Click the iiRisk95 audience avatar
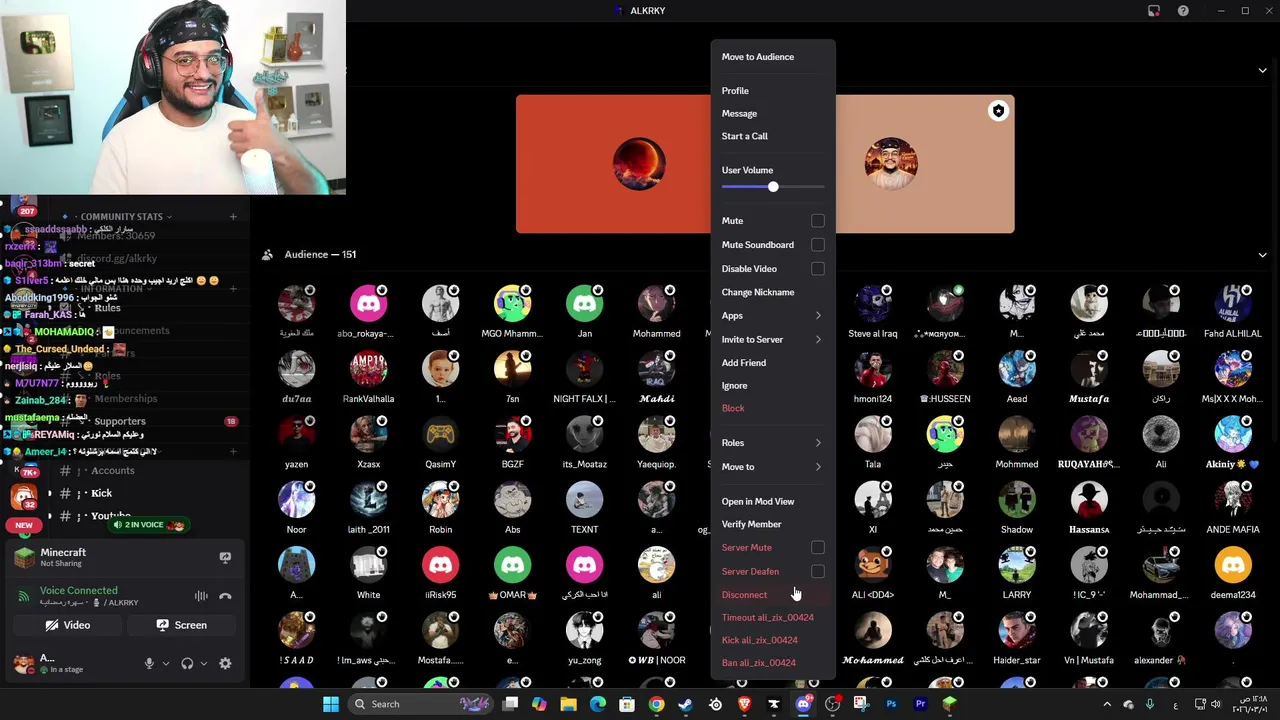Image resolution: width=1280 pixels, height=720 pixels. [440, 565]
